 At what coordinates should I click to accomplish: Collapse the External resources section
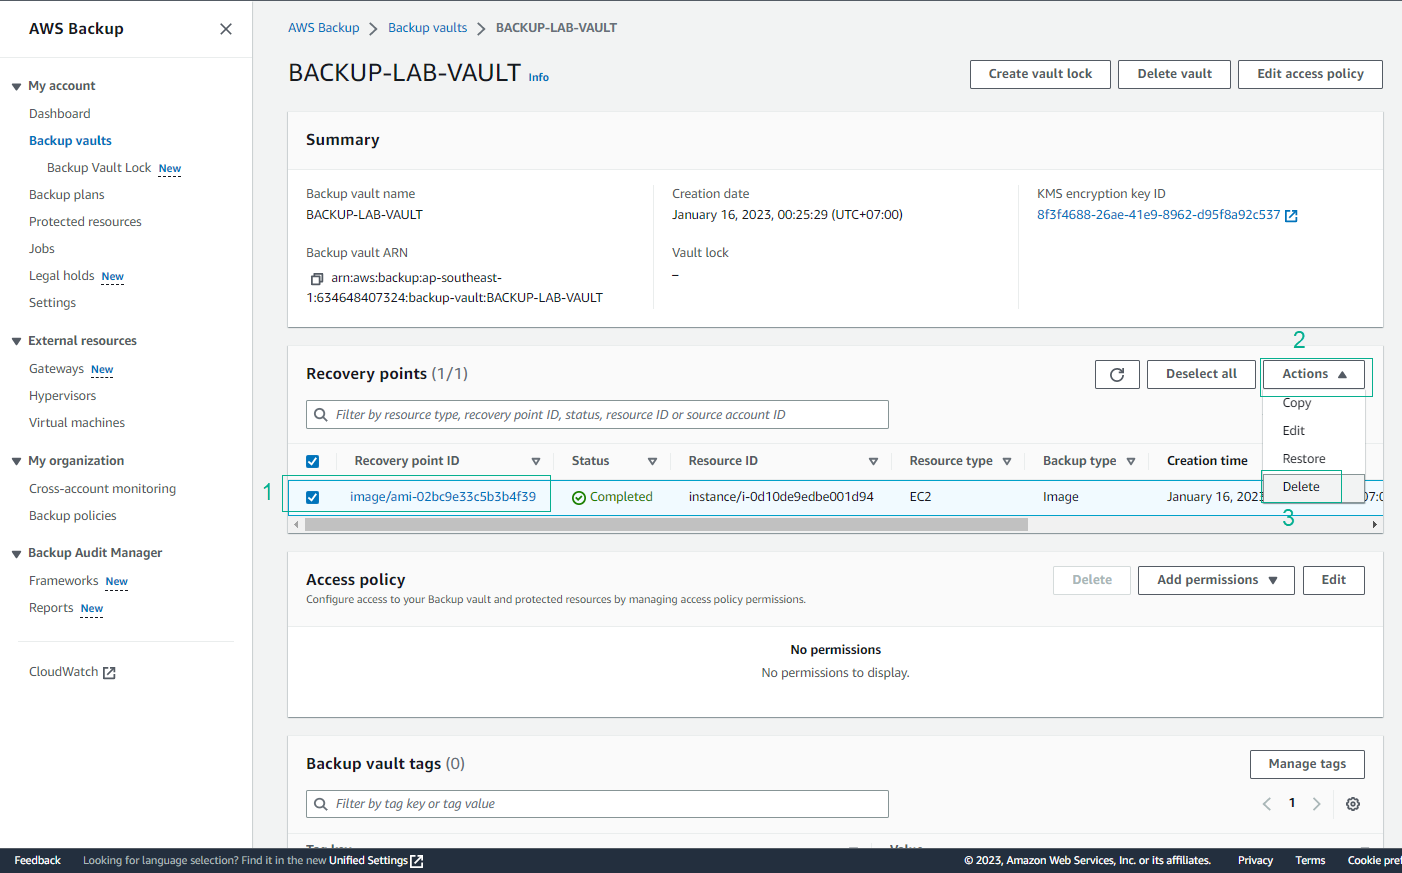pyautogui.click(x=17, y=342)
